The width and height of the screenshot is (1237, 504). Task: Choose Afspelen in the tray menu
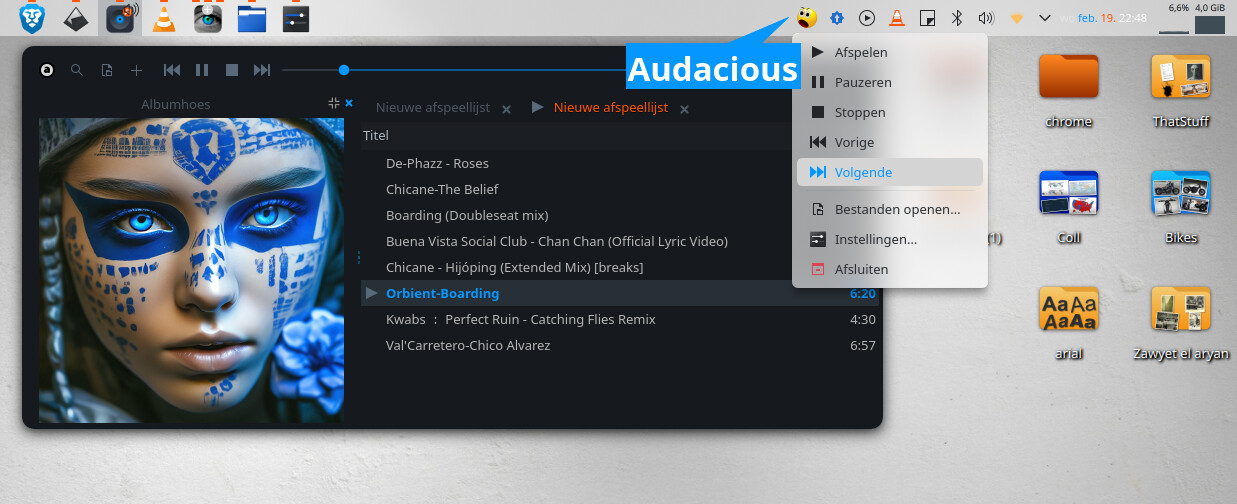890,52
